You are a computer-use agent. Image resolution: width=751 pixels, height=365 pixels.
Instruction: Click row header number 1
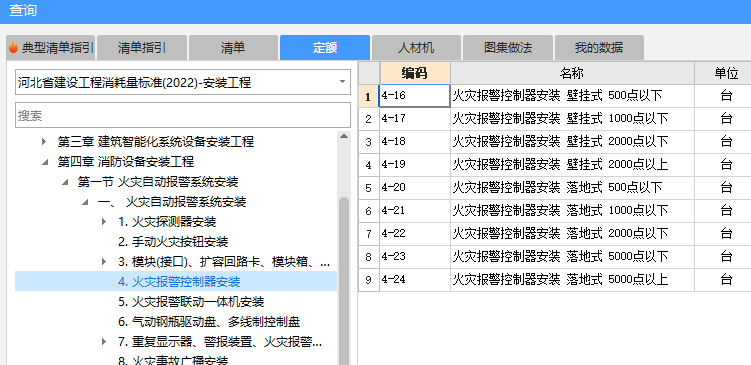pyautogui.click(x=368, y=96)
